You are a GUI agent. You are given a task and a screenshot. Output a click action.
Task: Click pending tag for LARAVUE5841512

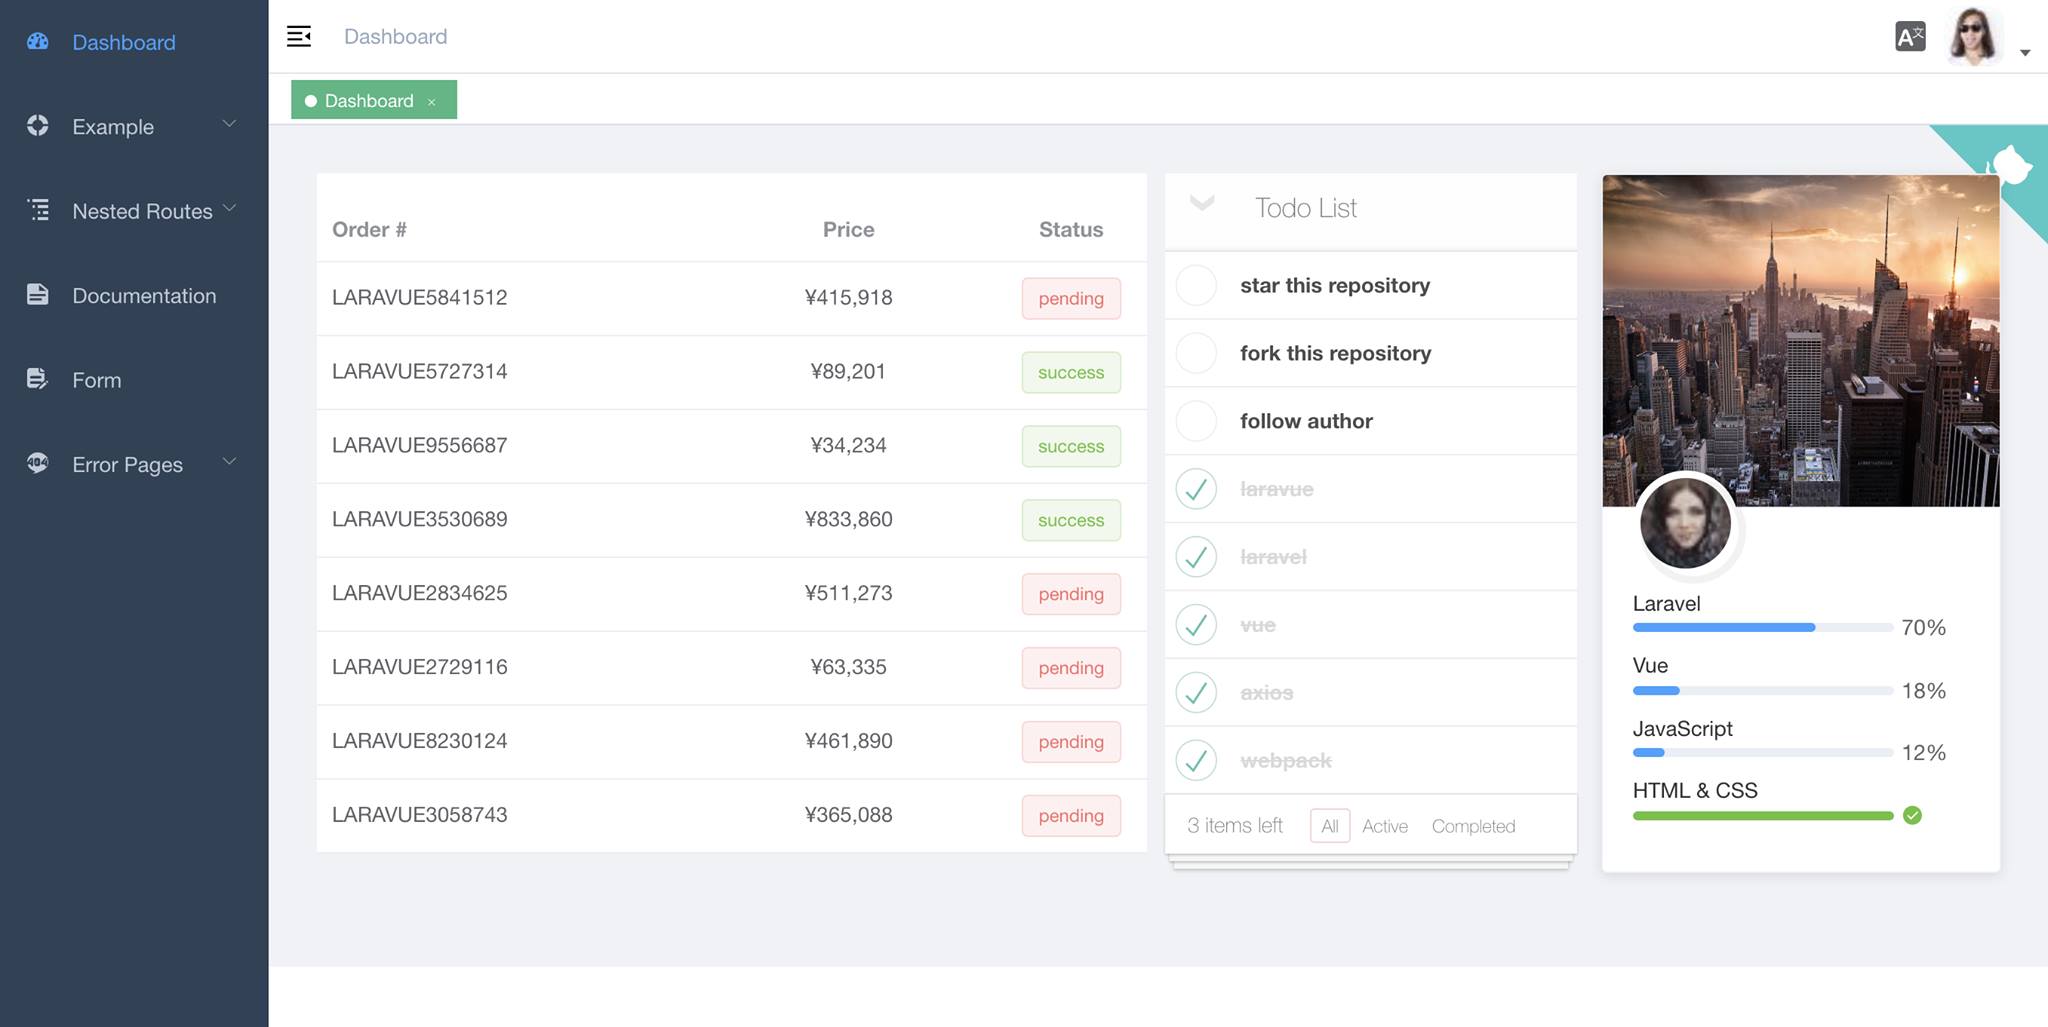click(1071, 298)
